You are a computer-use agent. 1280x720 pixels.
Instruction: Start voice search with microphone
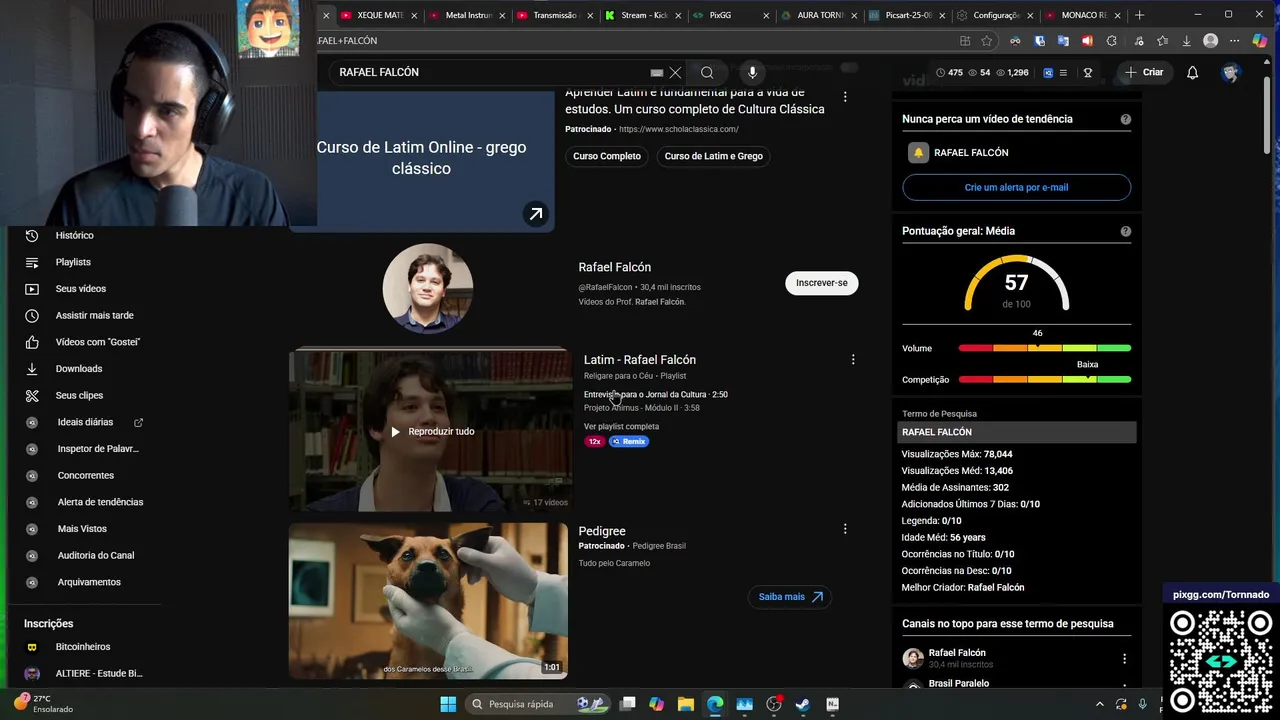coord(752,72)
